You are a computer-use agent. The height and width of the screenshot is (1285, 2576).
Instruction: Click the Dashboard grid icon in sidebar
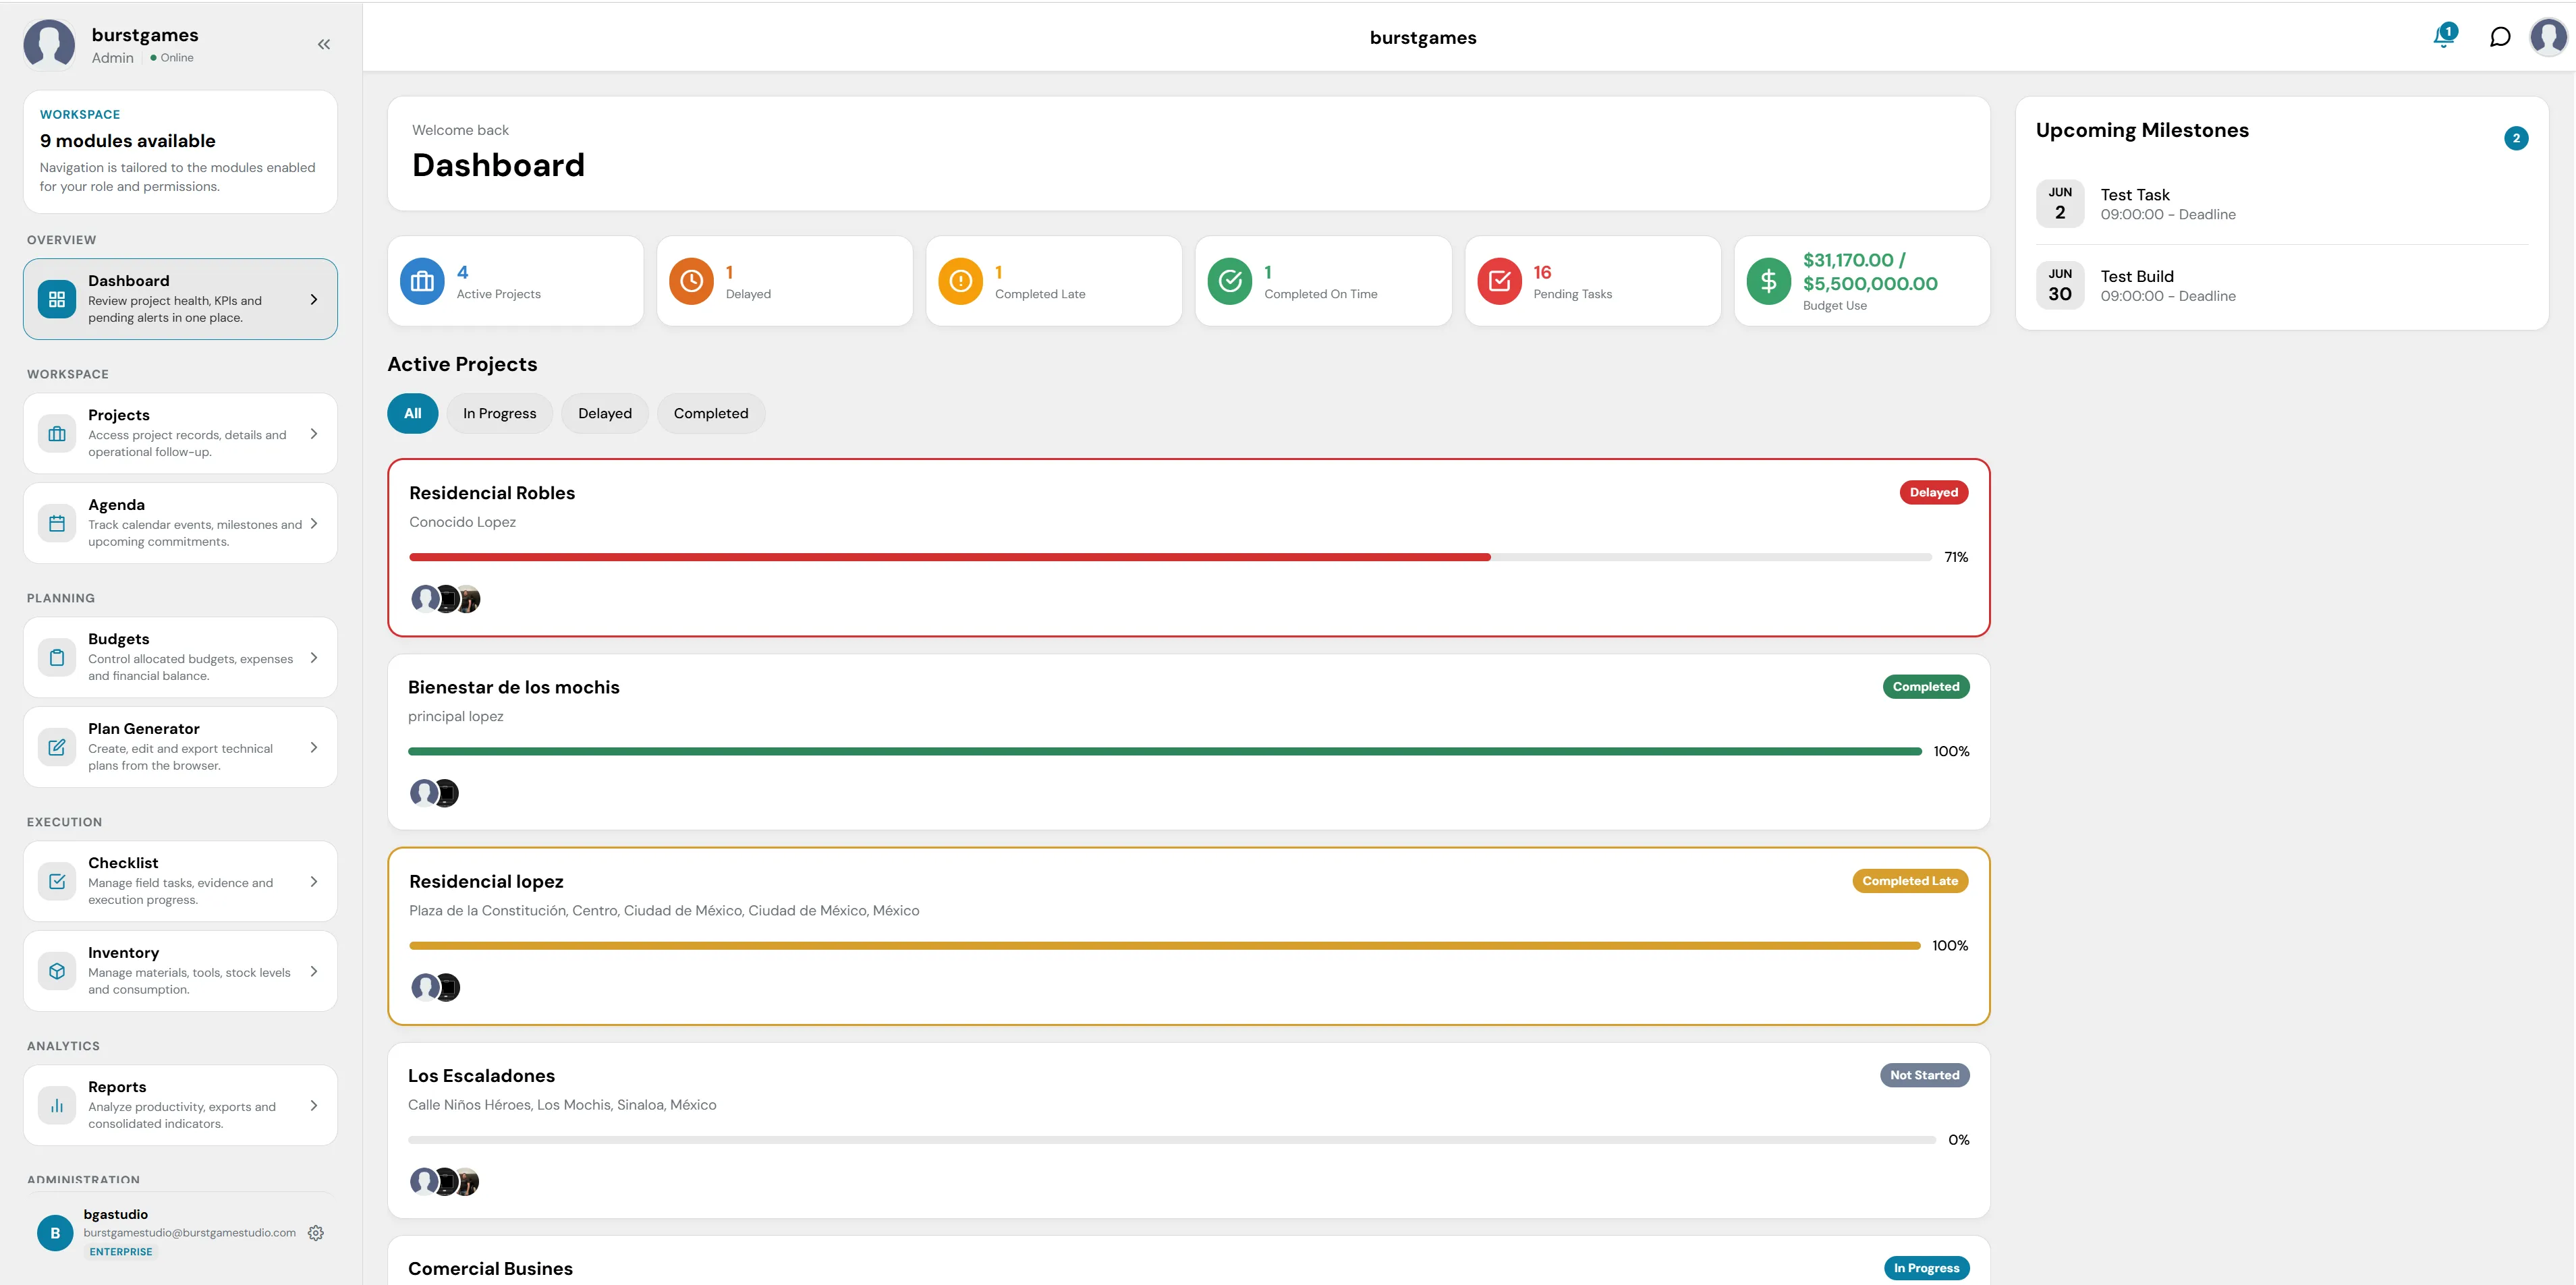pos(57,299)
